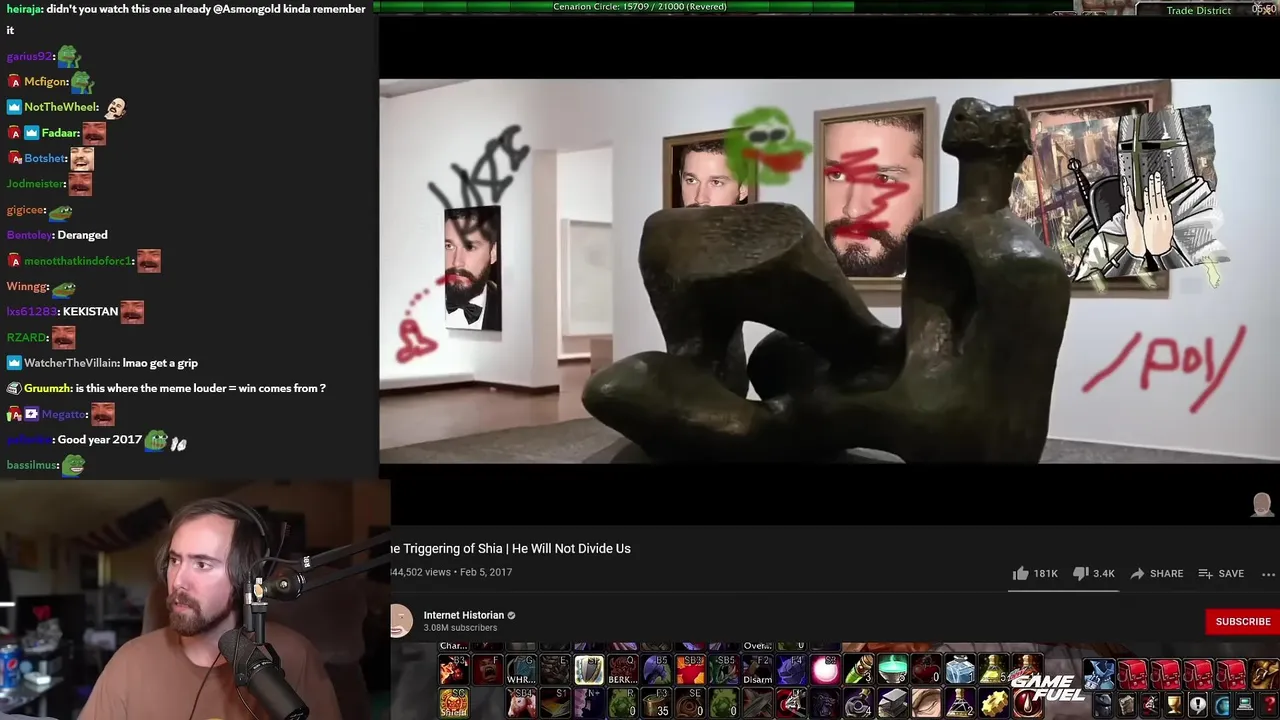Click the crown badge beside NotTheWheel

[14, 107]
